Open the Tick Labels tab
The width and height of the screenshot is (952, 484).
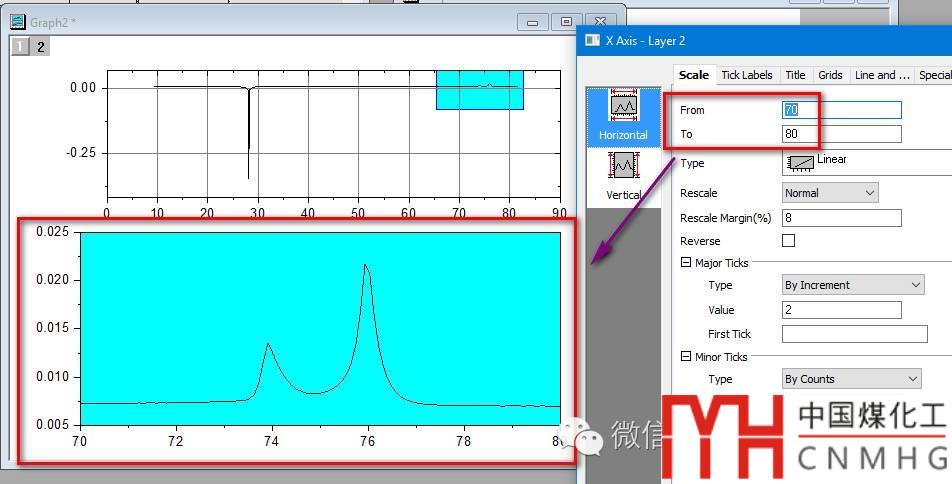click(x=747, y=75)
